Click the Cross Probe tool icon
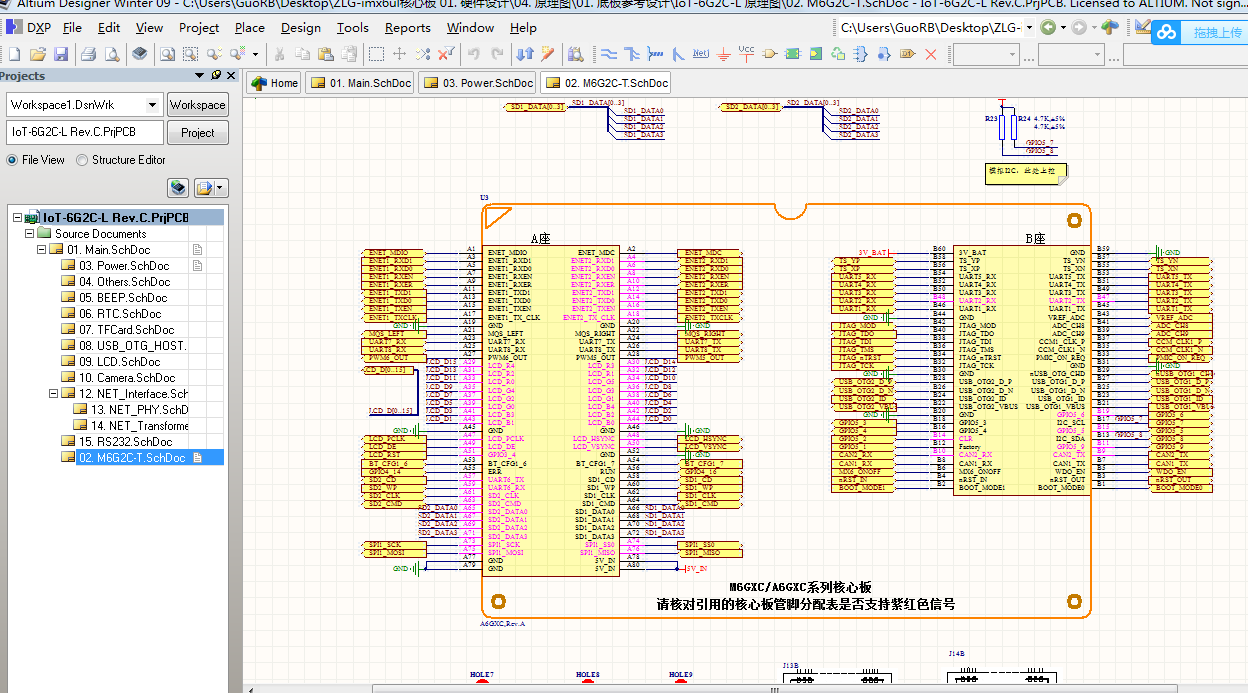 tap(549, 53)
